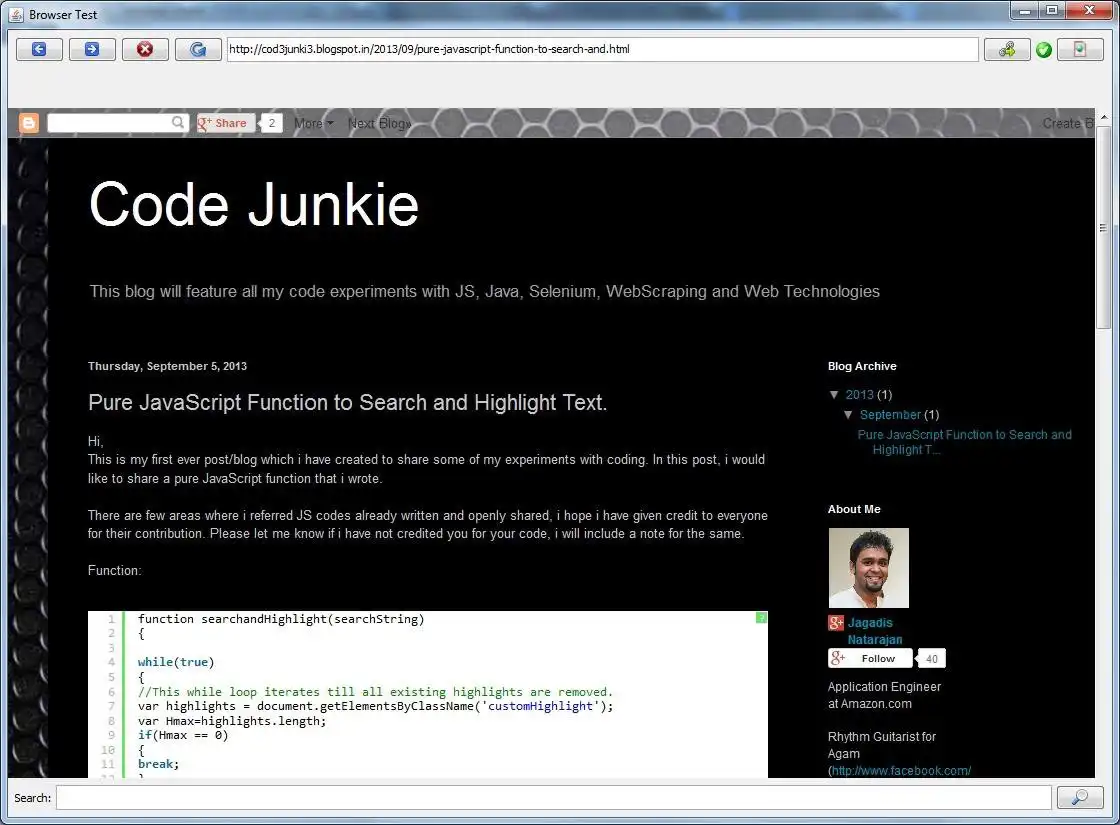1120x825 pixels.
Task: Click the Google+ Follow button
Action: click(x=870, y=659)
